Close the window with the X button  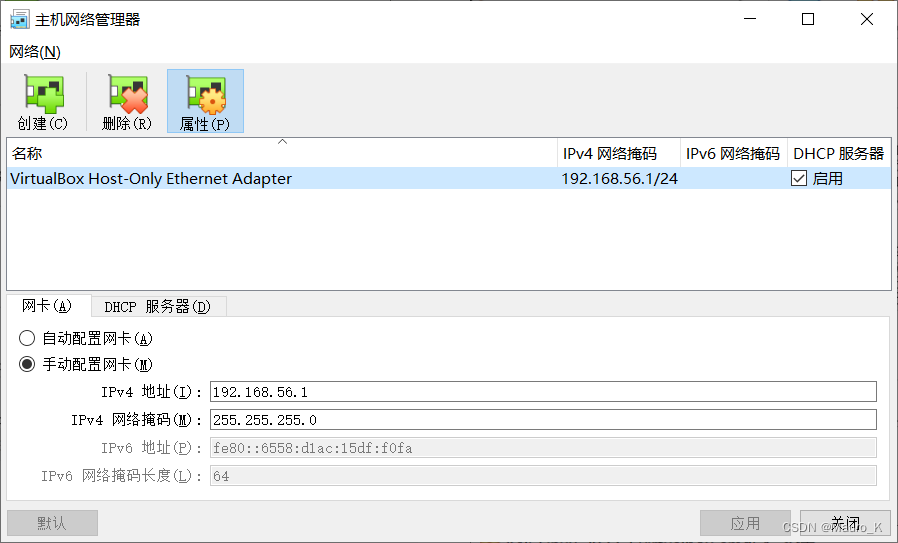867,19
